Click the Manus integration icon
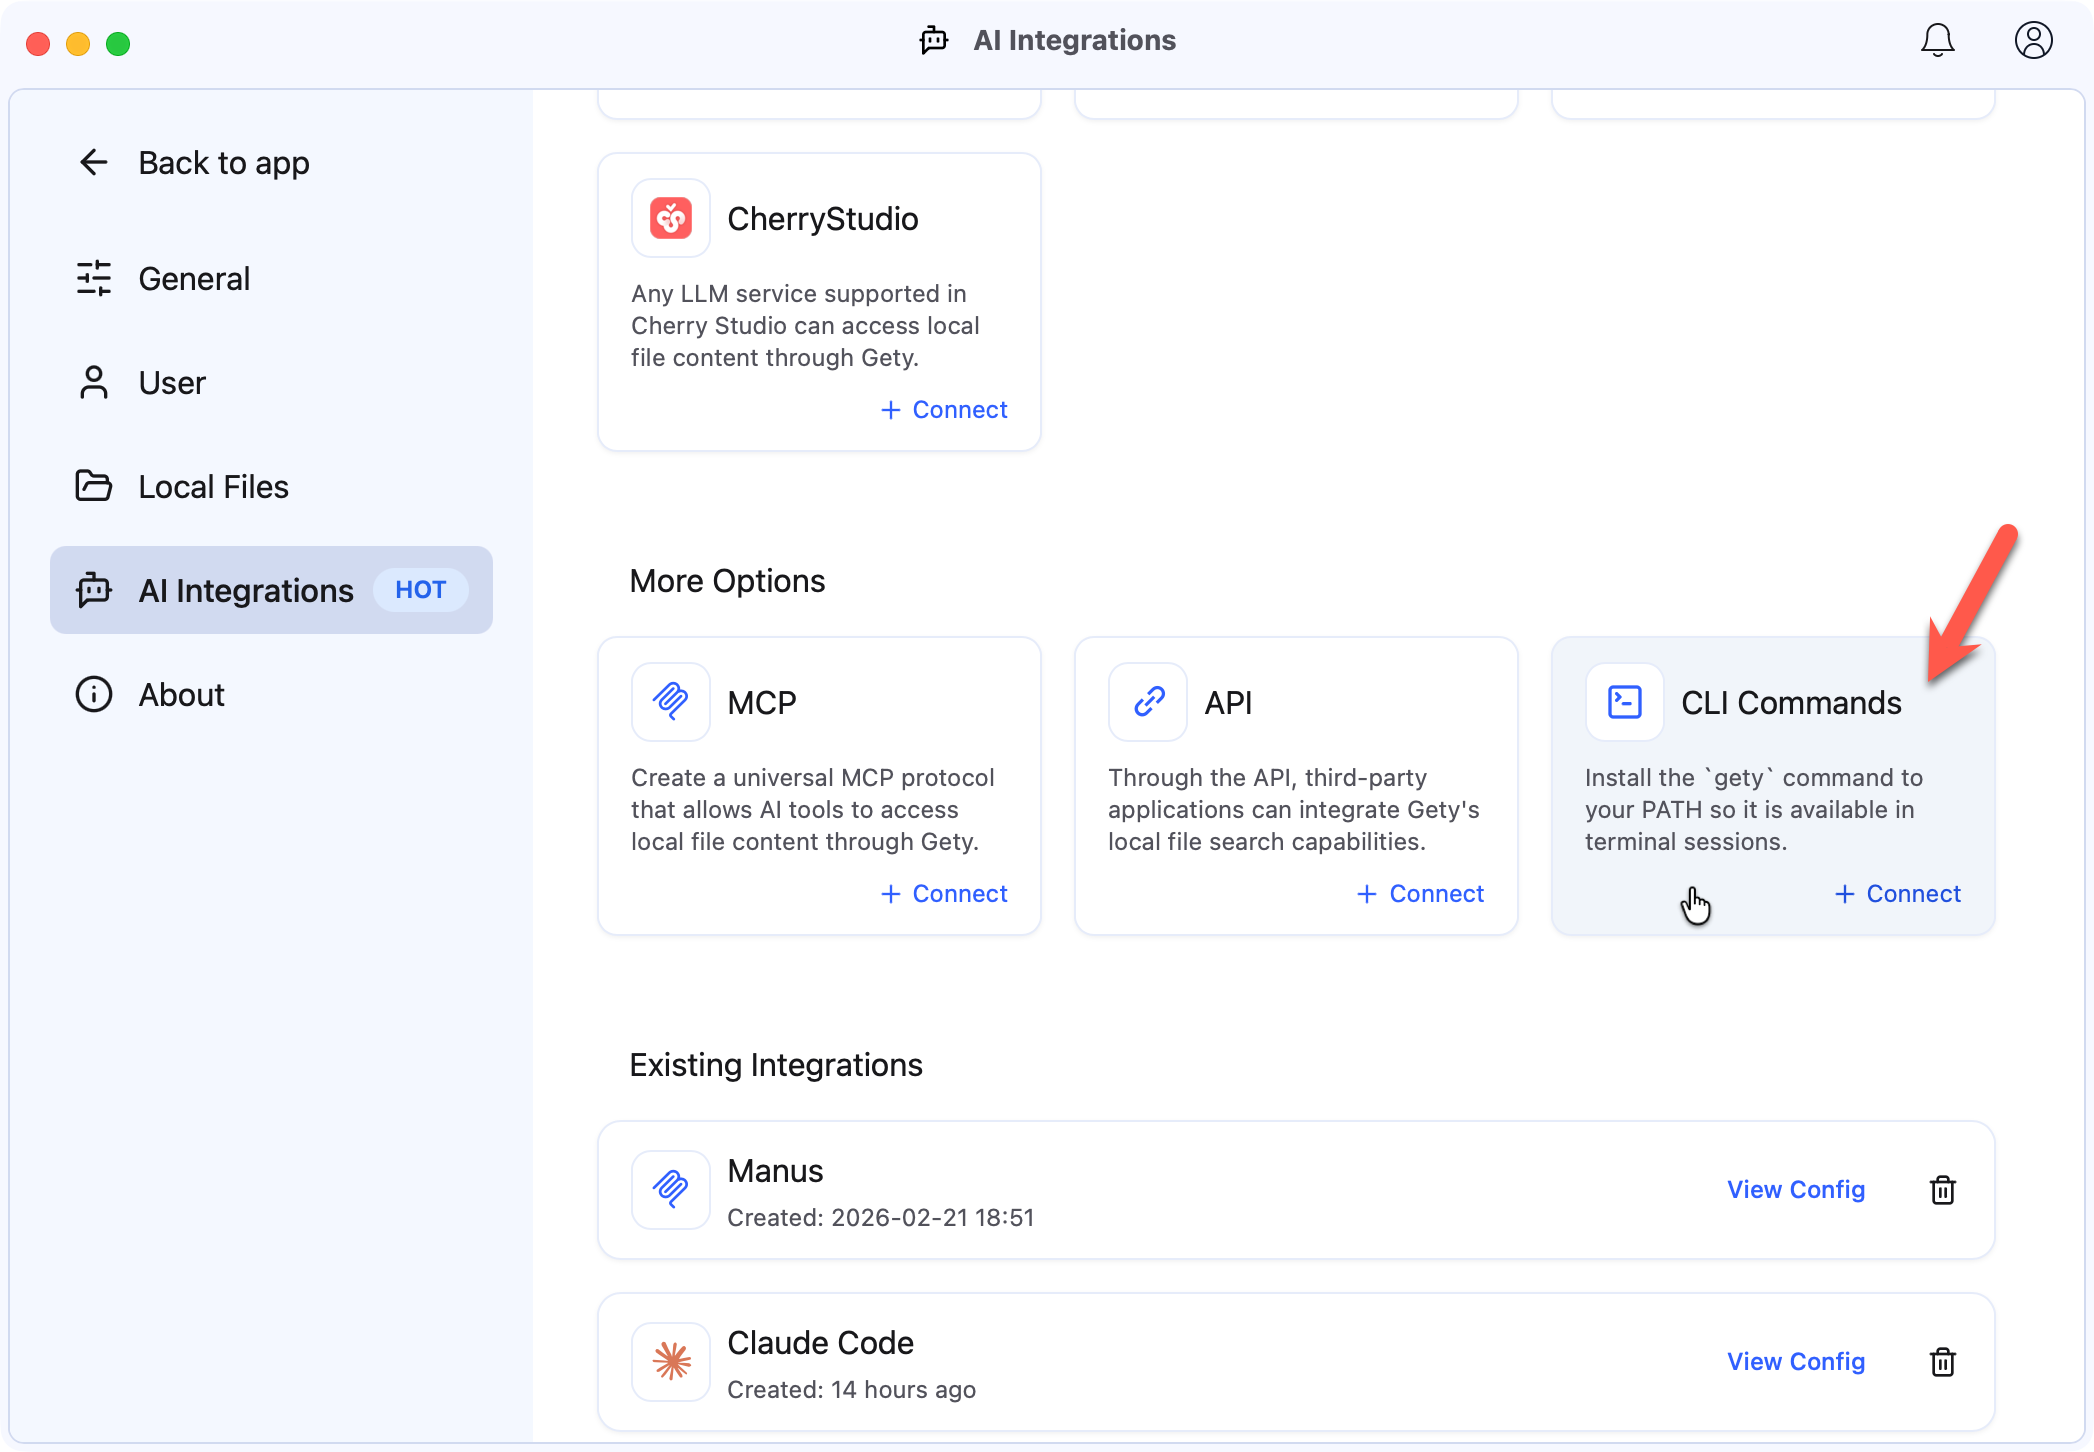 click(x=671, y=1190)
